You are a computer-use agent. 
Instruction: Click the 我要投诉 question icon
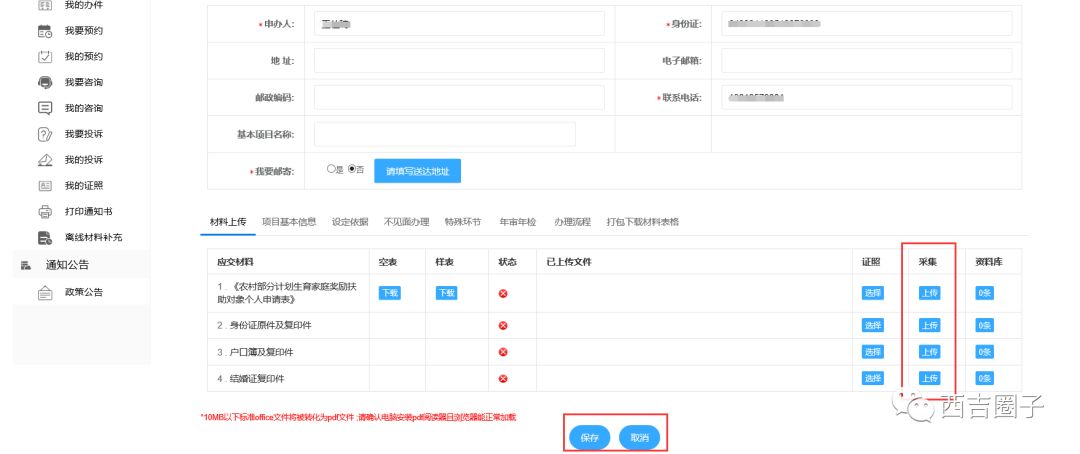pyautogui.click(x=45, y=134)
